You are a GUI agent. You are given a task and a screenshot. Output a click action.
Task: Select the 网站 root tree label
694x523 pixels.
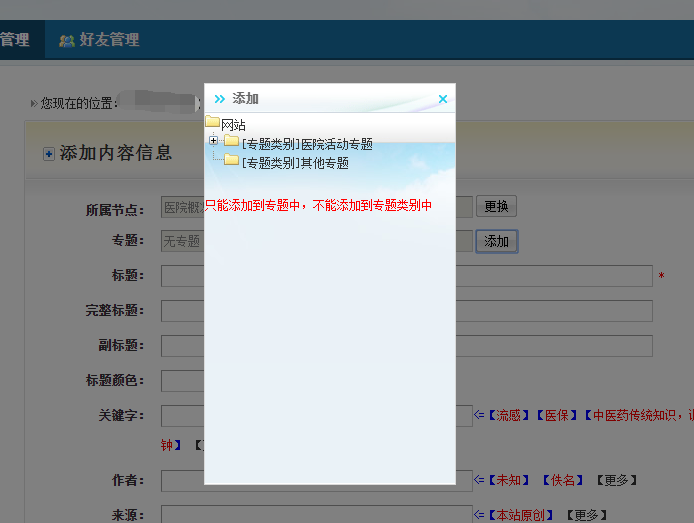click(233, 125)
